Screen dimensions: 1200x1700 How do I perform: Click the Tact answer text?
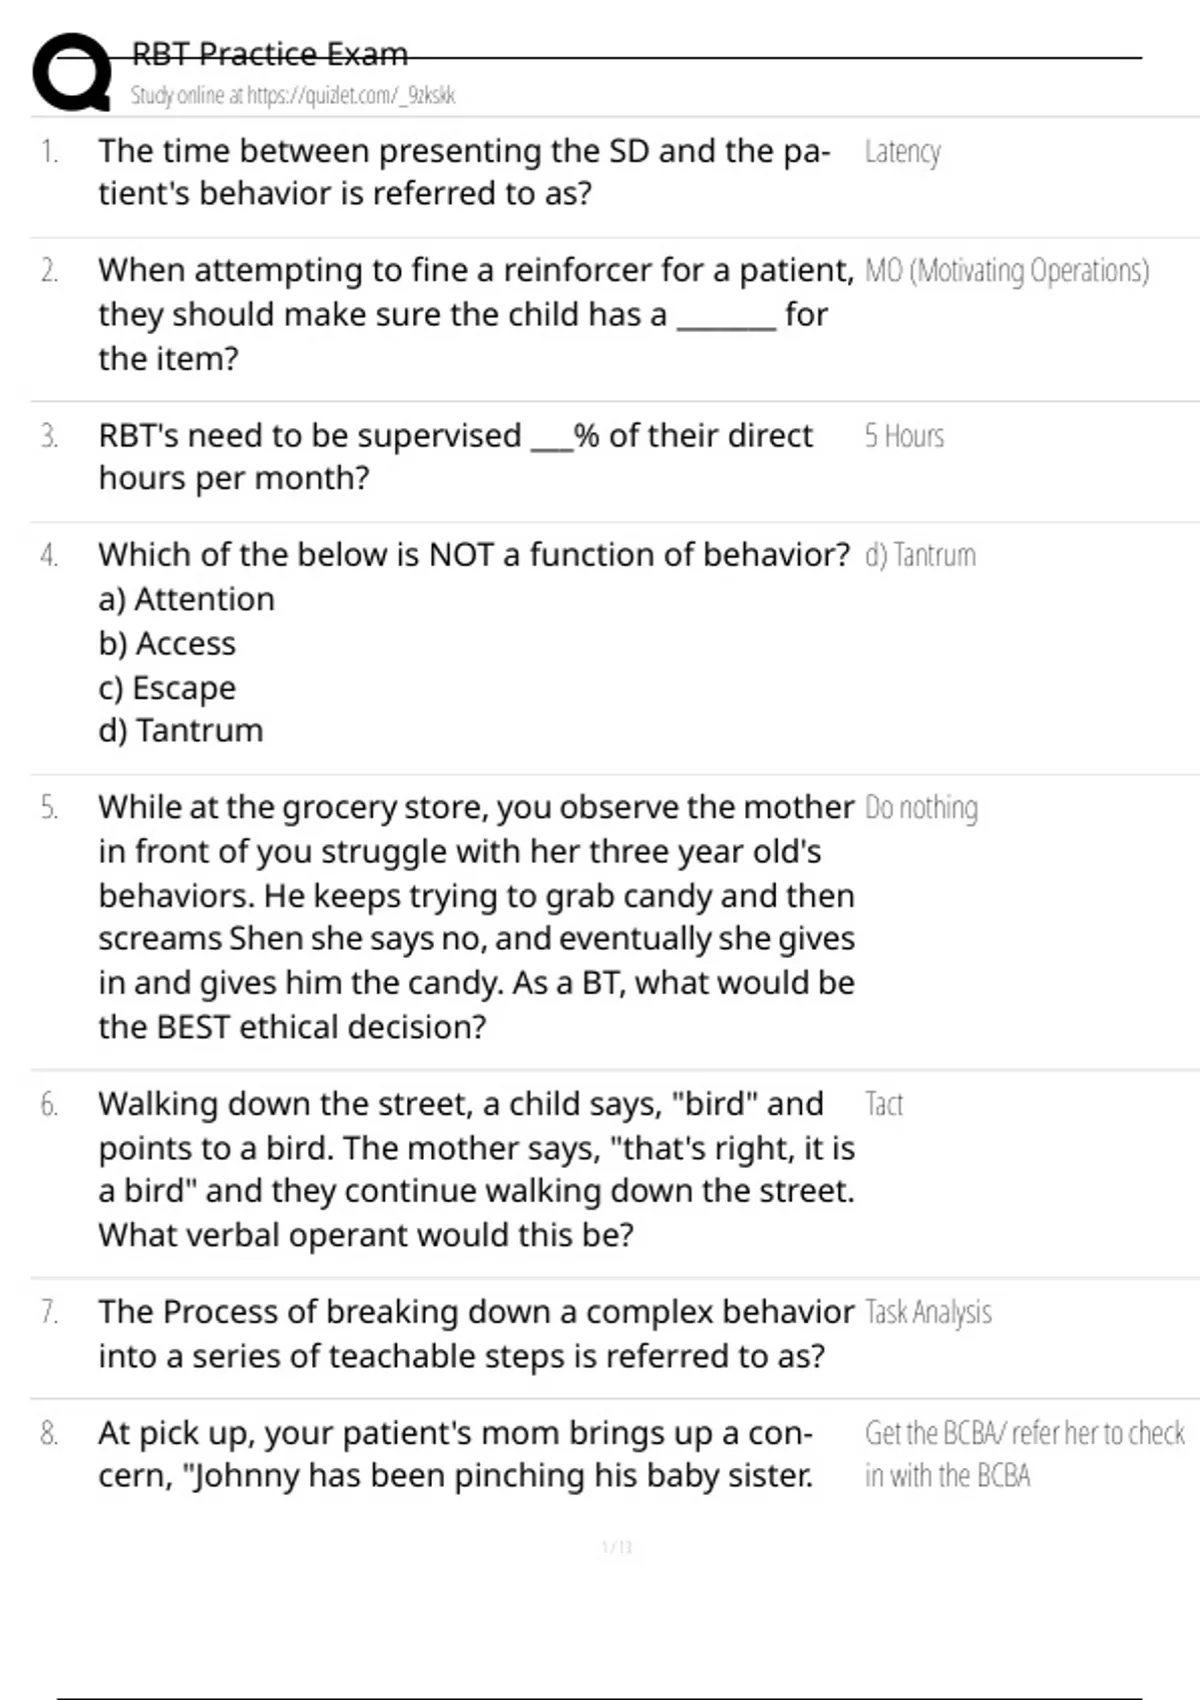click(x=884, y=1104)
